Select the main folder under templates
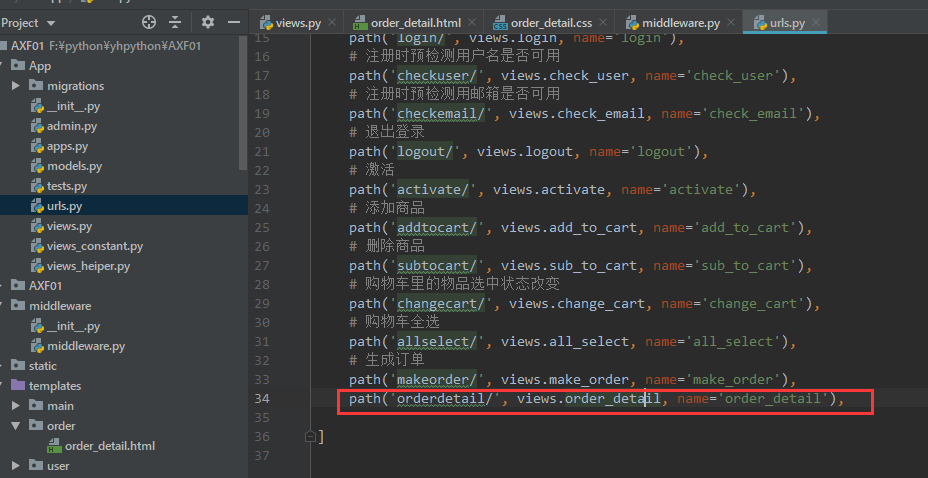The image size is (928, 478). (x=60, y=406)
